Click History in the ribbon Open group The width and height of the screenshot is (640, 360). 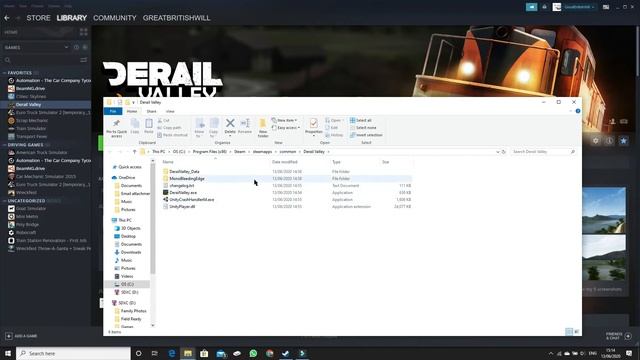point(334,135)
